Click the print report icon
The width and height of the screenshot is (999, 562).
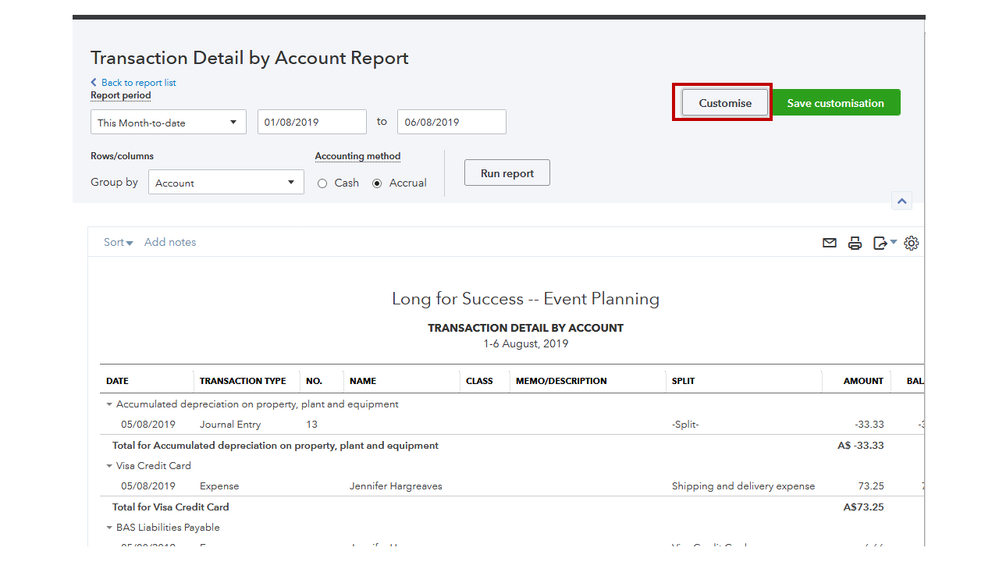(855, 243)
